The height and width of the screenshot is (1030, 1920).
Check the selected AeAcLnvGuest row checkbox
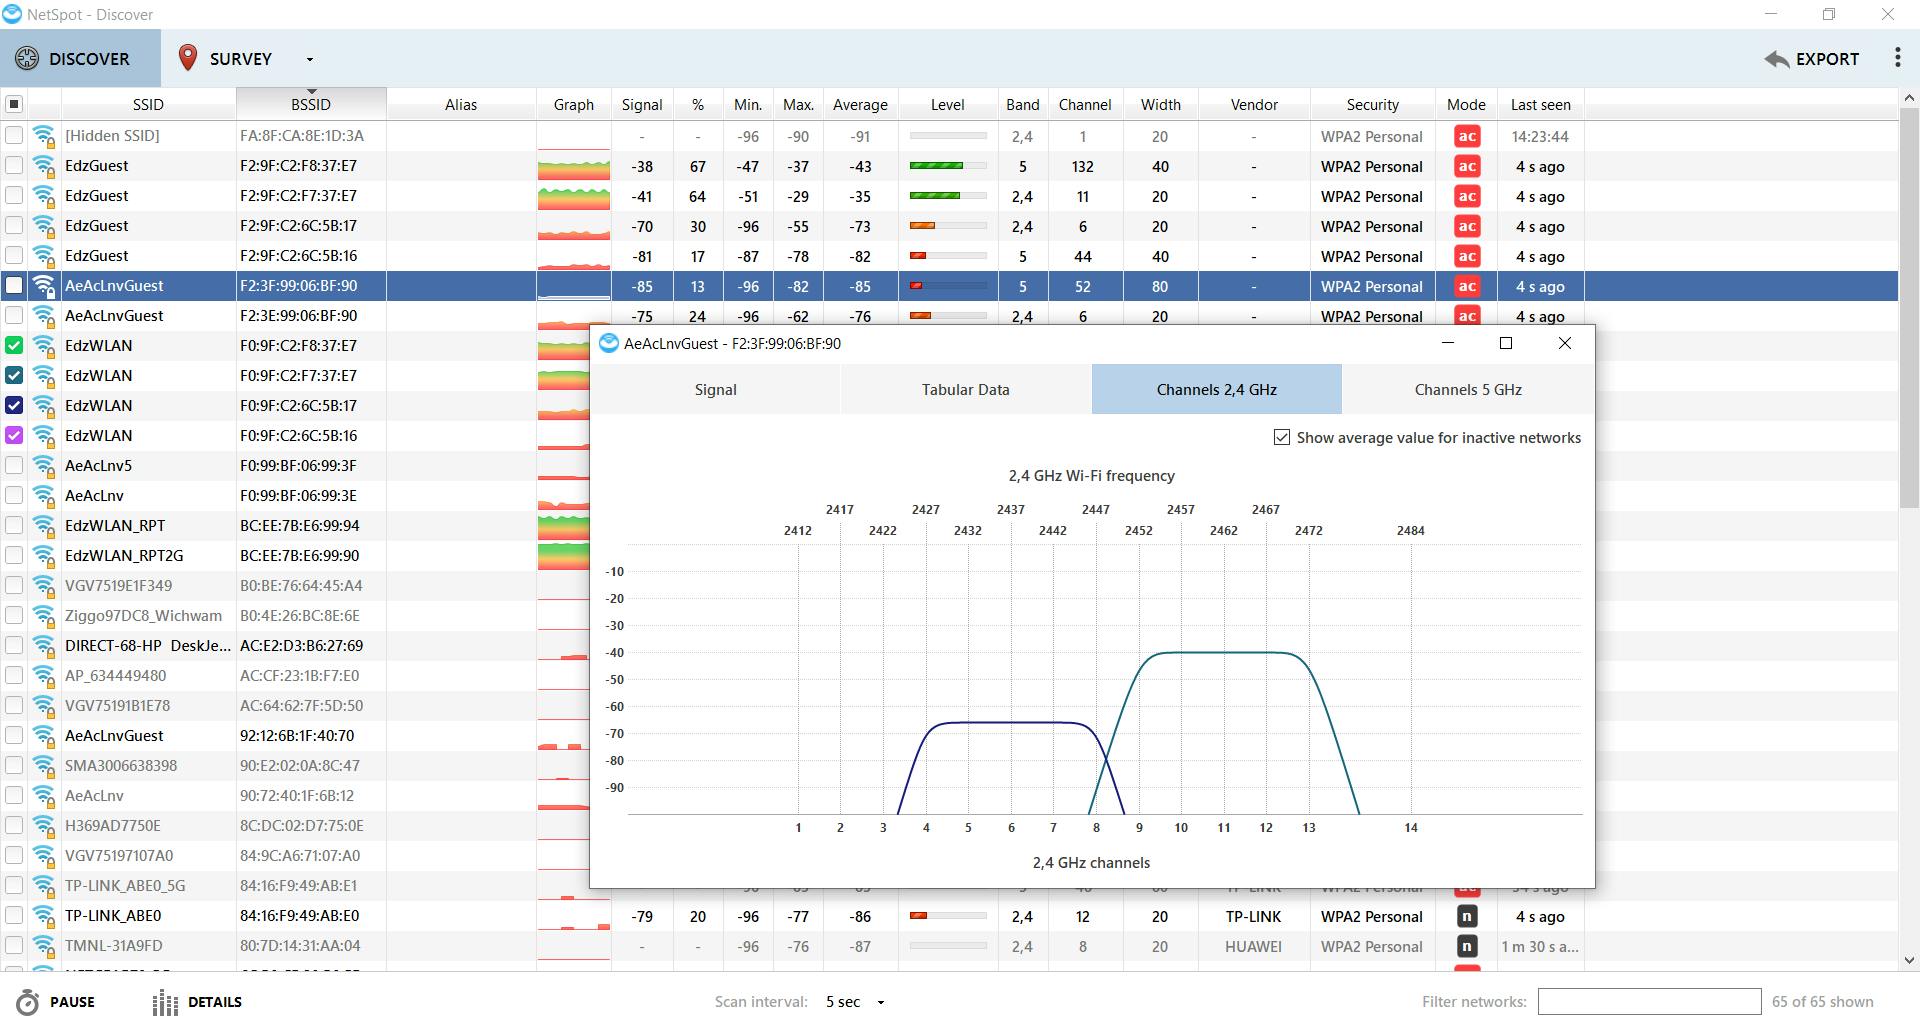[x=14, y=285]
